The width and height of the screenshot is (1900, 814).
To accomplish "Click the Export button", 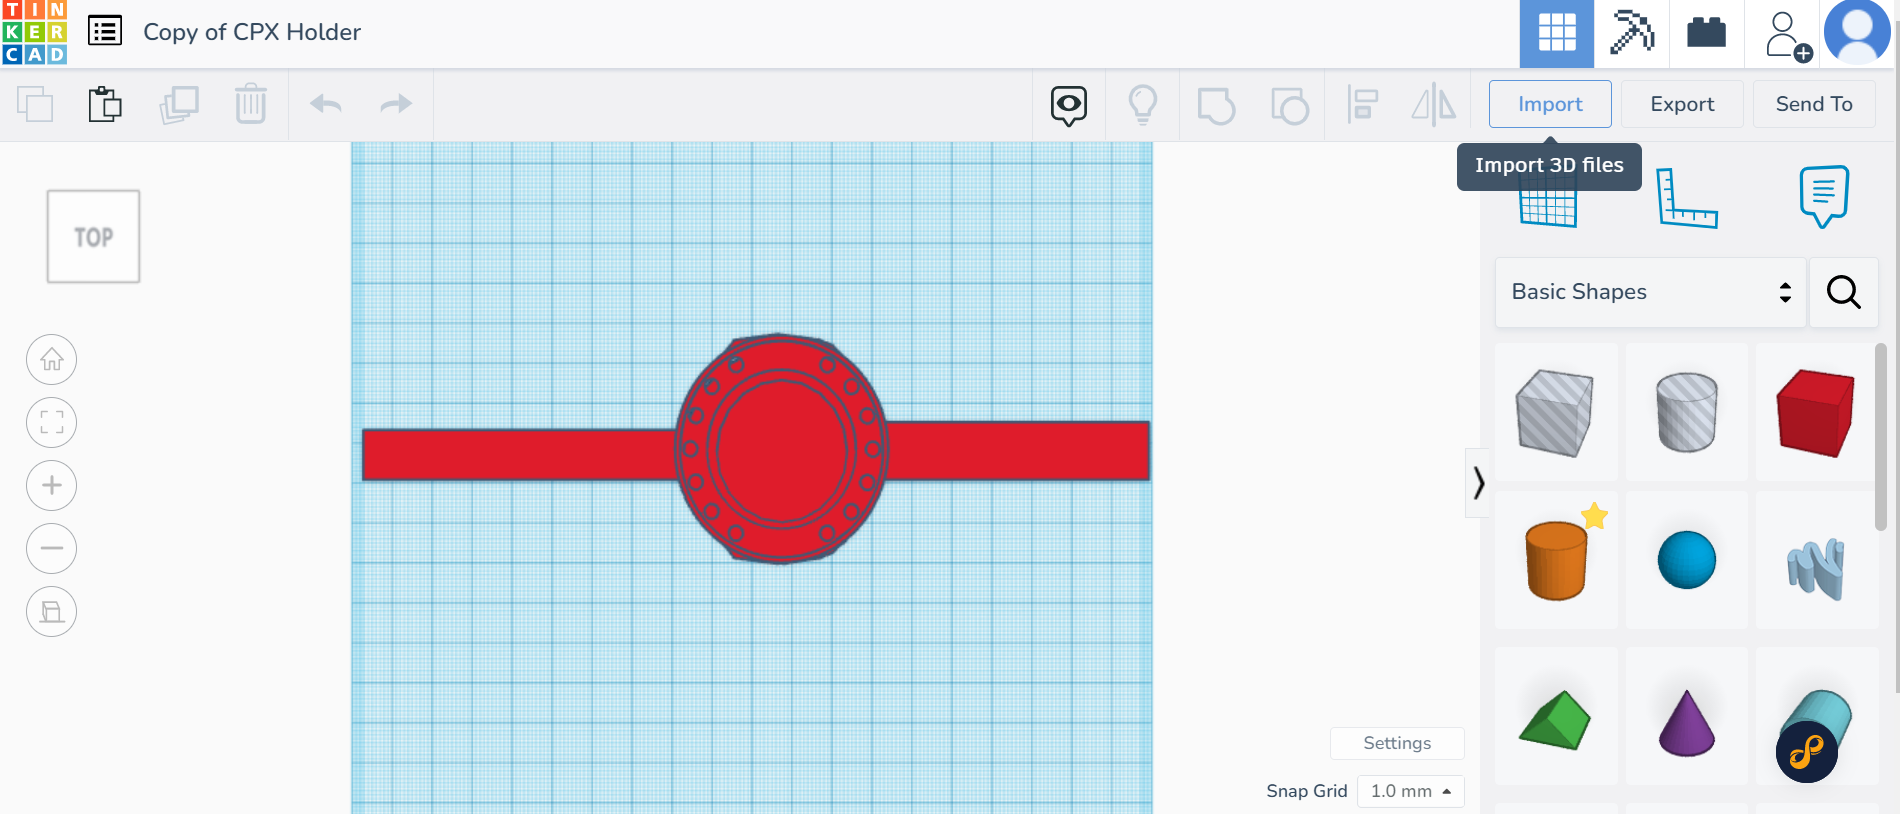I will coord(1682,104).
